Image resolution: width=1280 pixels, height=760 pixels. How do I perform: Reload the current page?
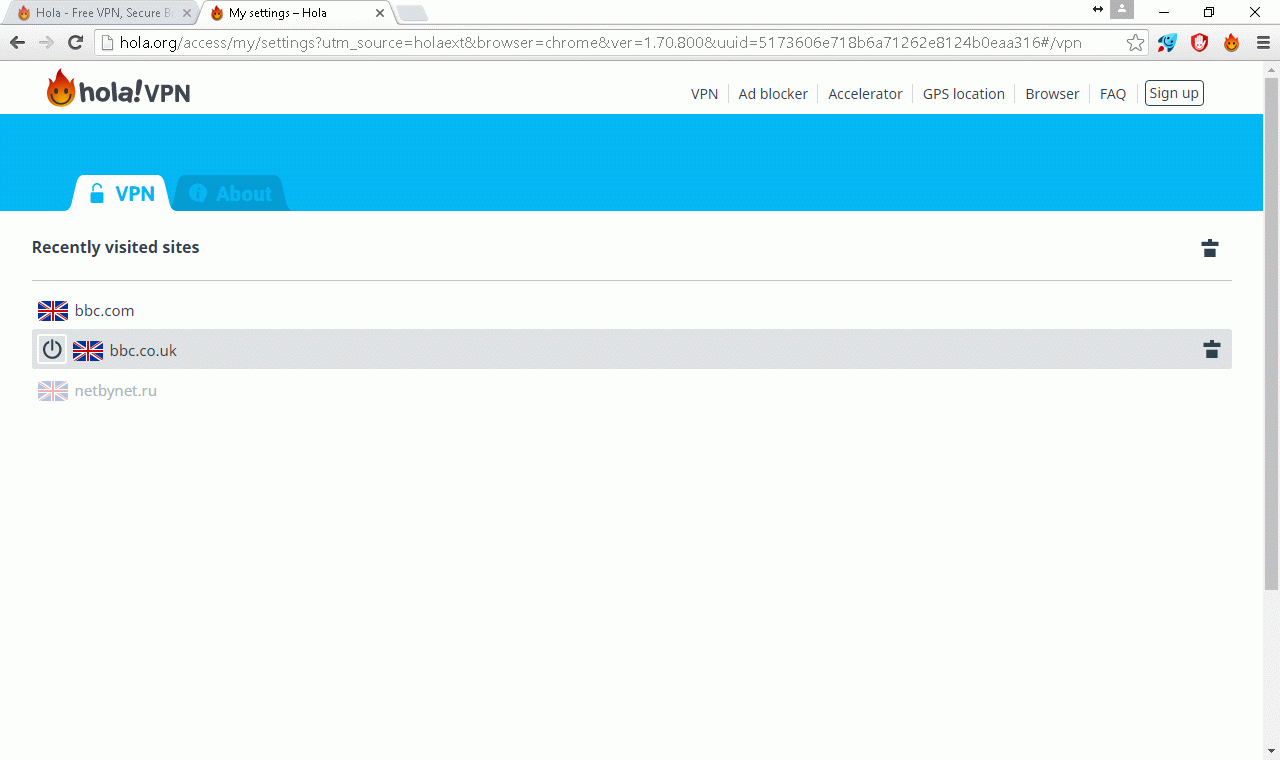coord(75,43)
